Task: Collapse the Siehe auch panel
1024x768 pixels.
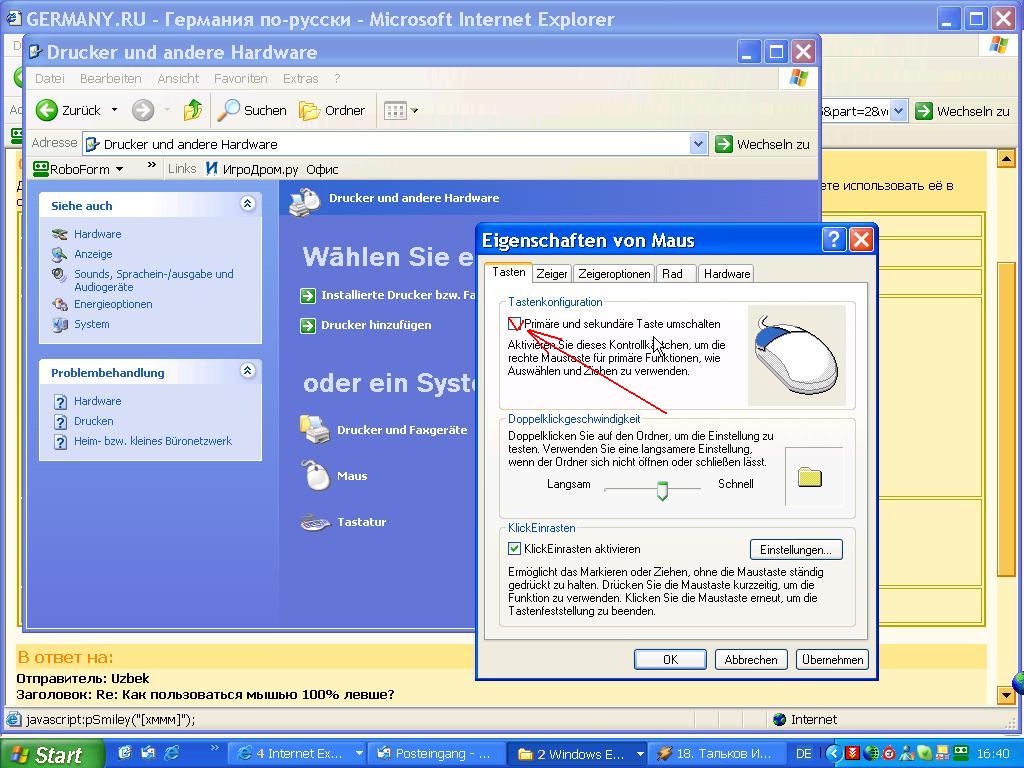Action: tap(247, 204)
